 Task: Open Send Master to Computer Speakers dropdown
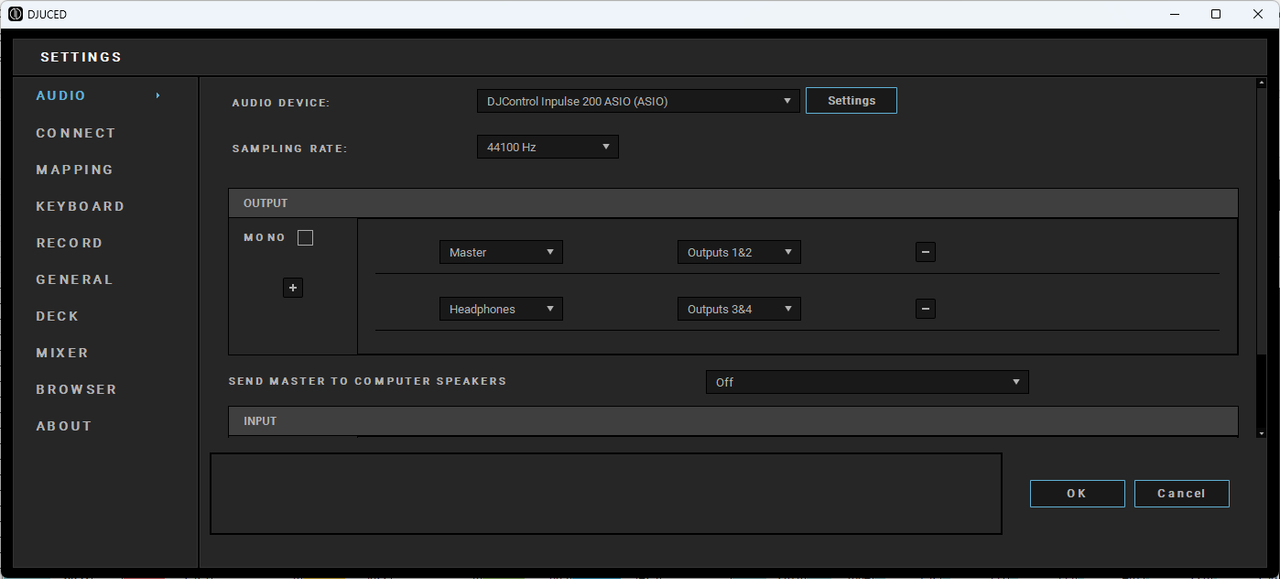(x=867, y=382)
